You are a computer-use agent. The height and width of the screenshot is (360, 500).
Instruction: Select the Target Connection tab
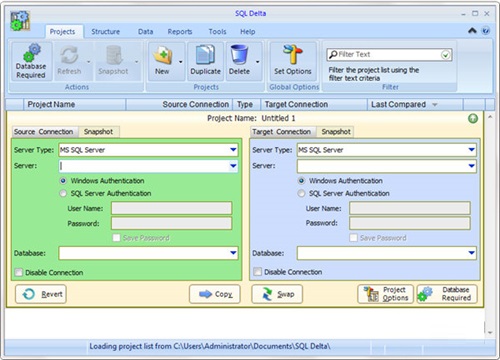[282, 132]
